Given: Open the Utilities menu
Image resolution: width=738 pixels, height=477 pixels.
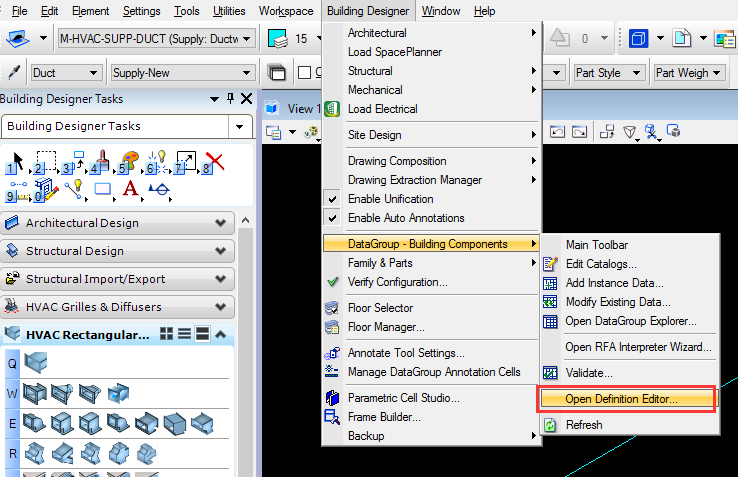Looking at the screenshot, I should tap(229, 11).
